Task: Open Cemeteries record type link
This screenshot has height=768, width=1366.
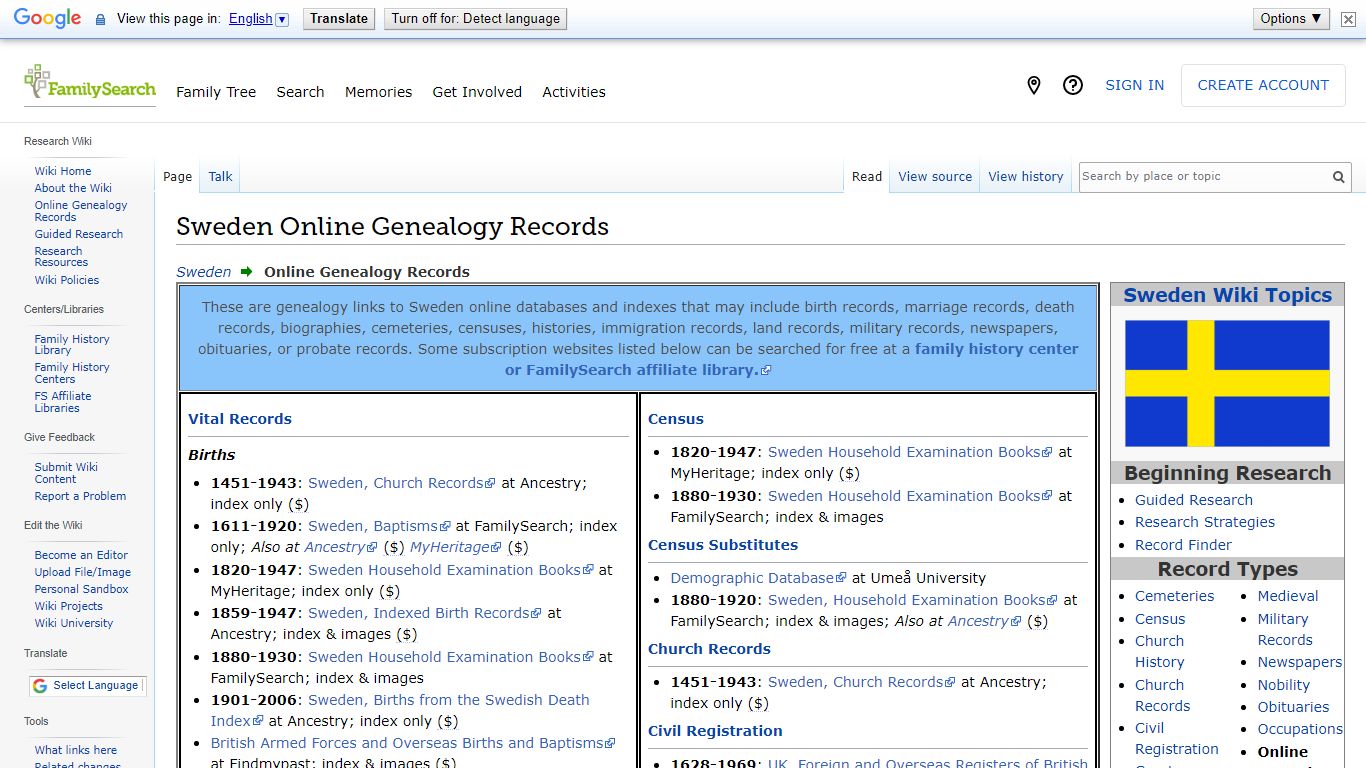Action: (1174, 596)
